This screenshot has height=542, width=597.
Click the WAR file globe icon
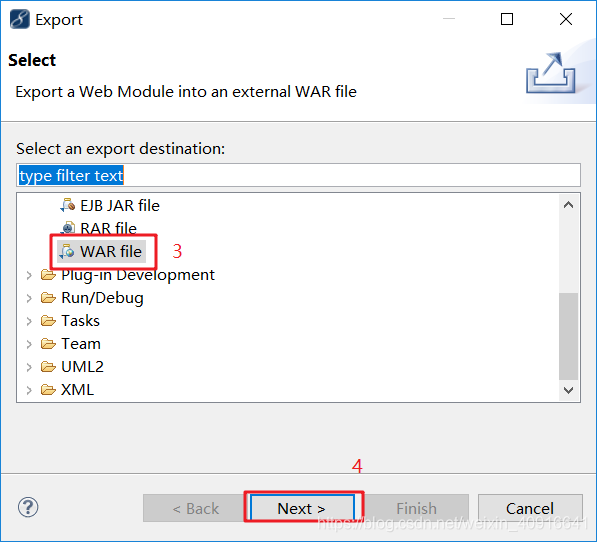[67, 252]
